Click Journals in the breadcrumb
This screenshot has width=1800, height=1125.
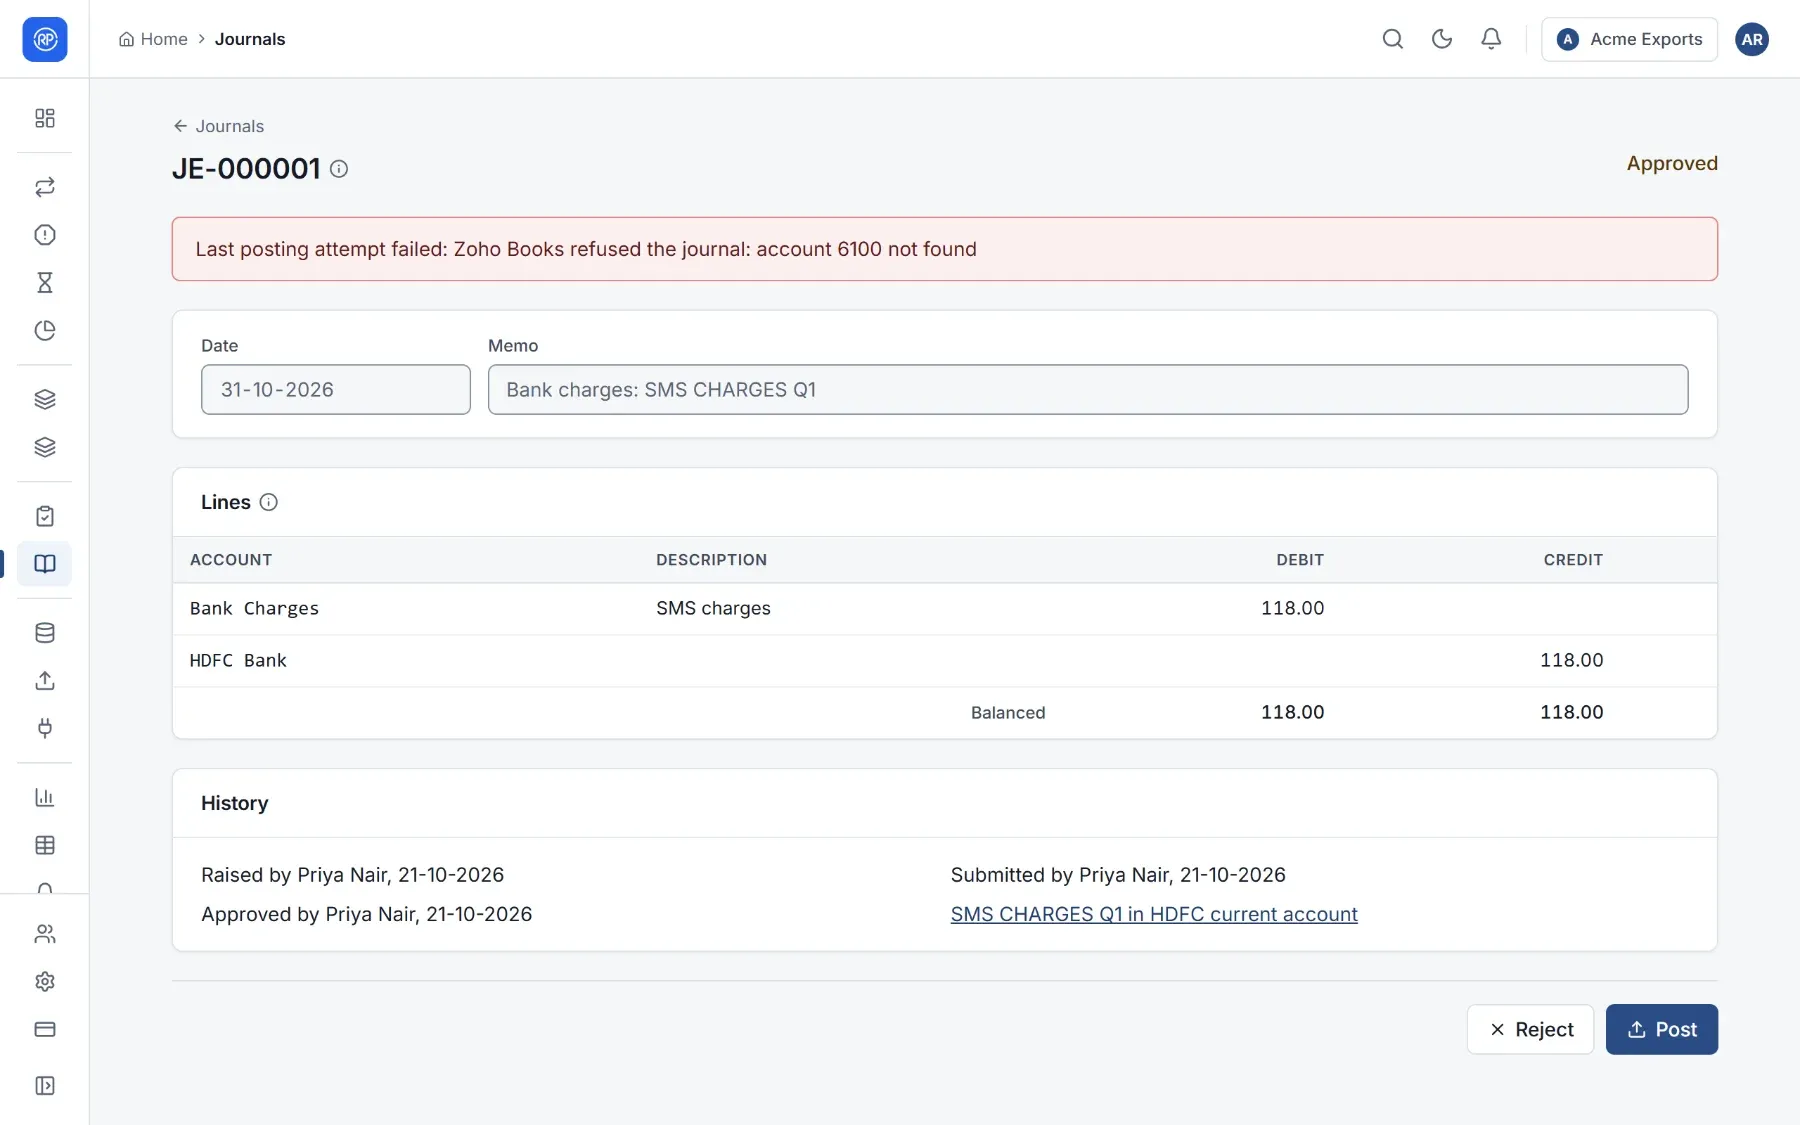(250, 39)
